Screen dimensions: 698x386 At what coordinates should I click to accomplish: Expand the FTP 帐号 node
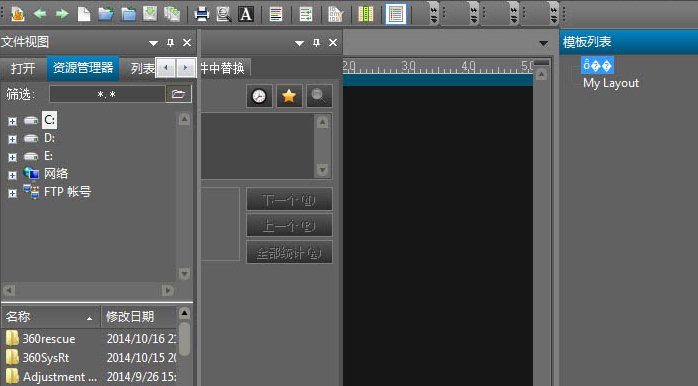click(12, 193)
